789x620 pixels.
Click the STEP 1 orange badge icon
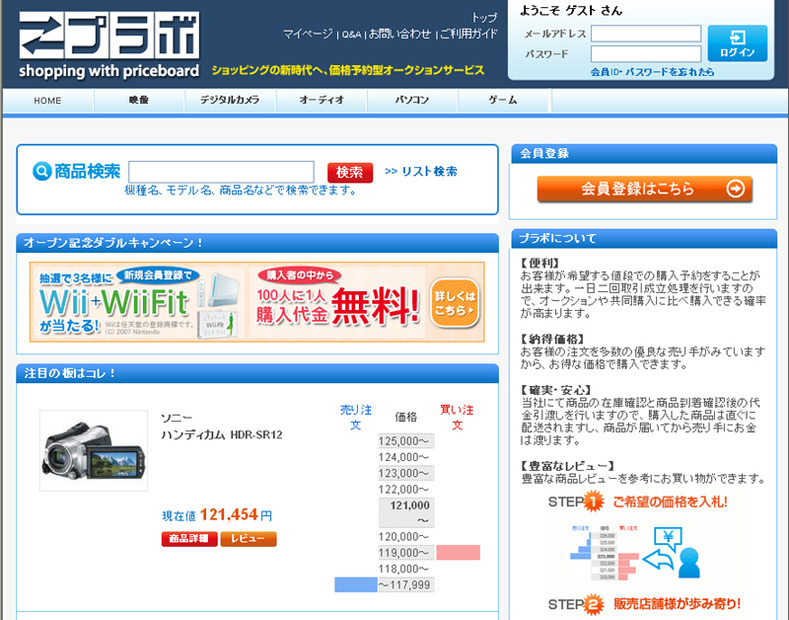click(x=594, y=501)
